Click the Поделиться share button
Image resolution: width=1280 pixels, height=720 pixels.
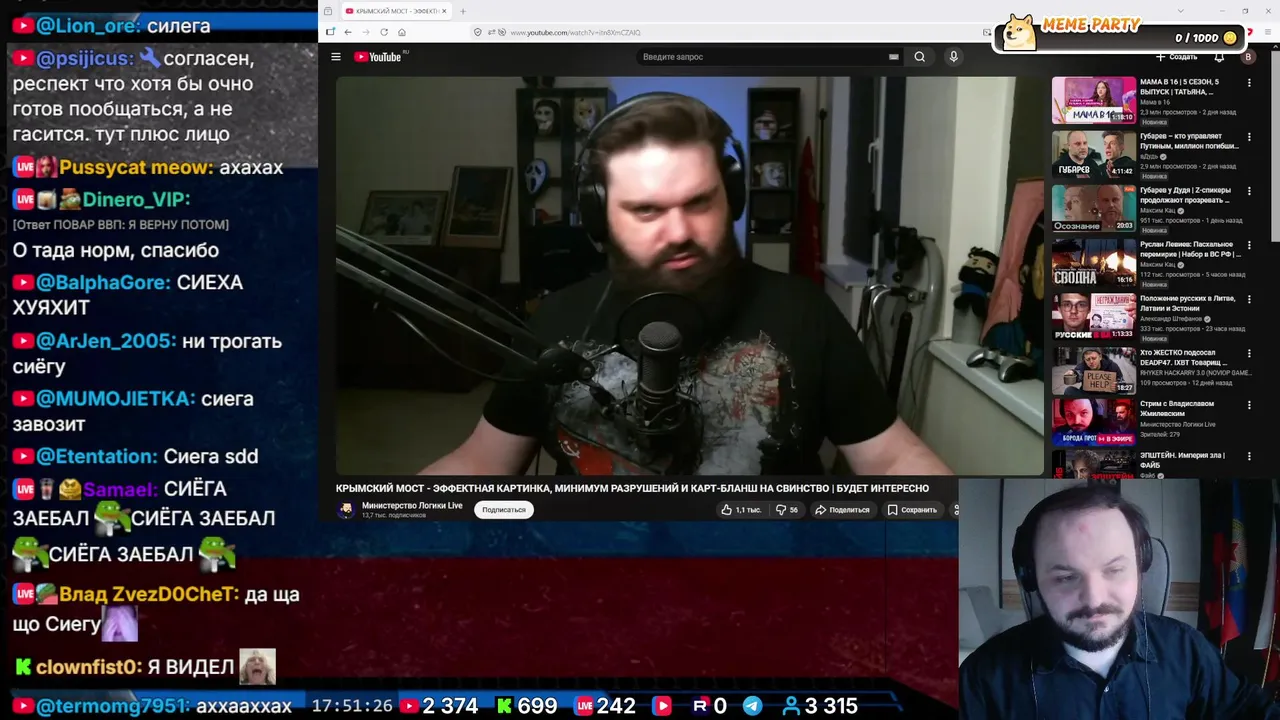(x=842, y=510)
